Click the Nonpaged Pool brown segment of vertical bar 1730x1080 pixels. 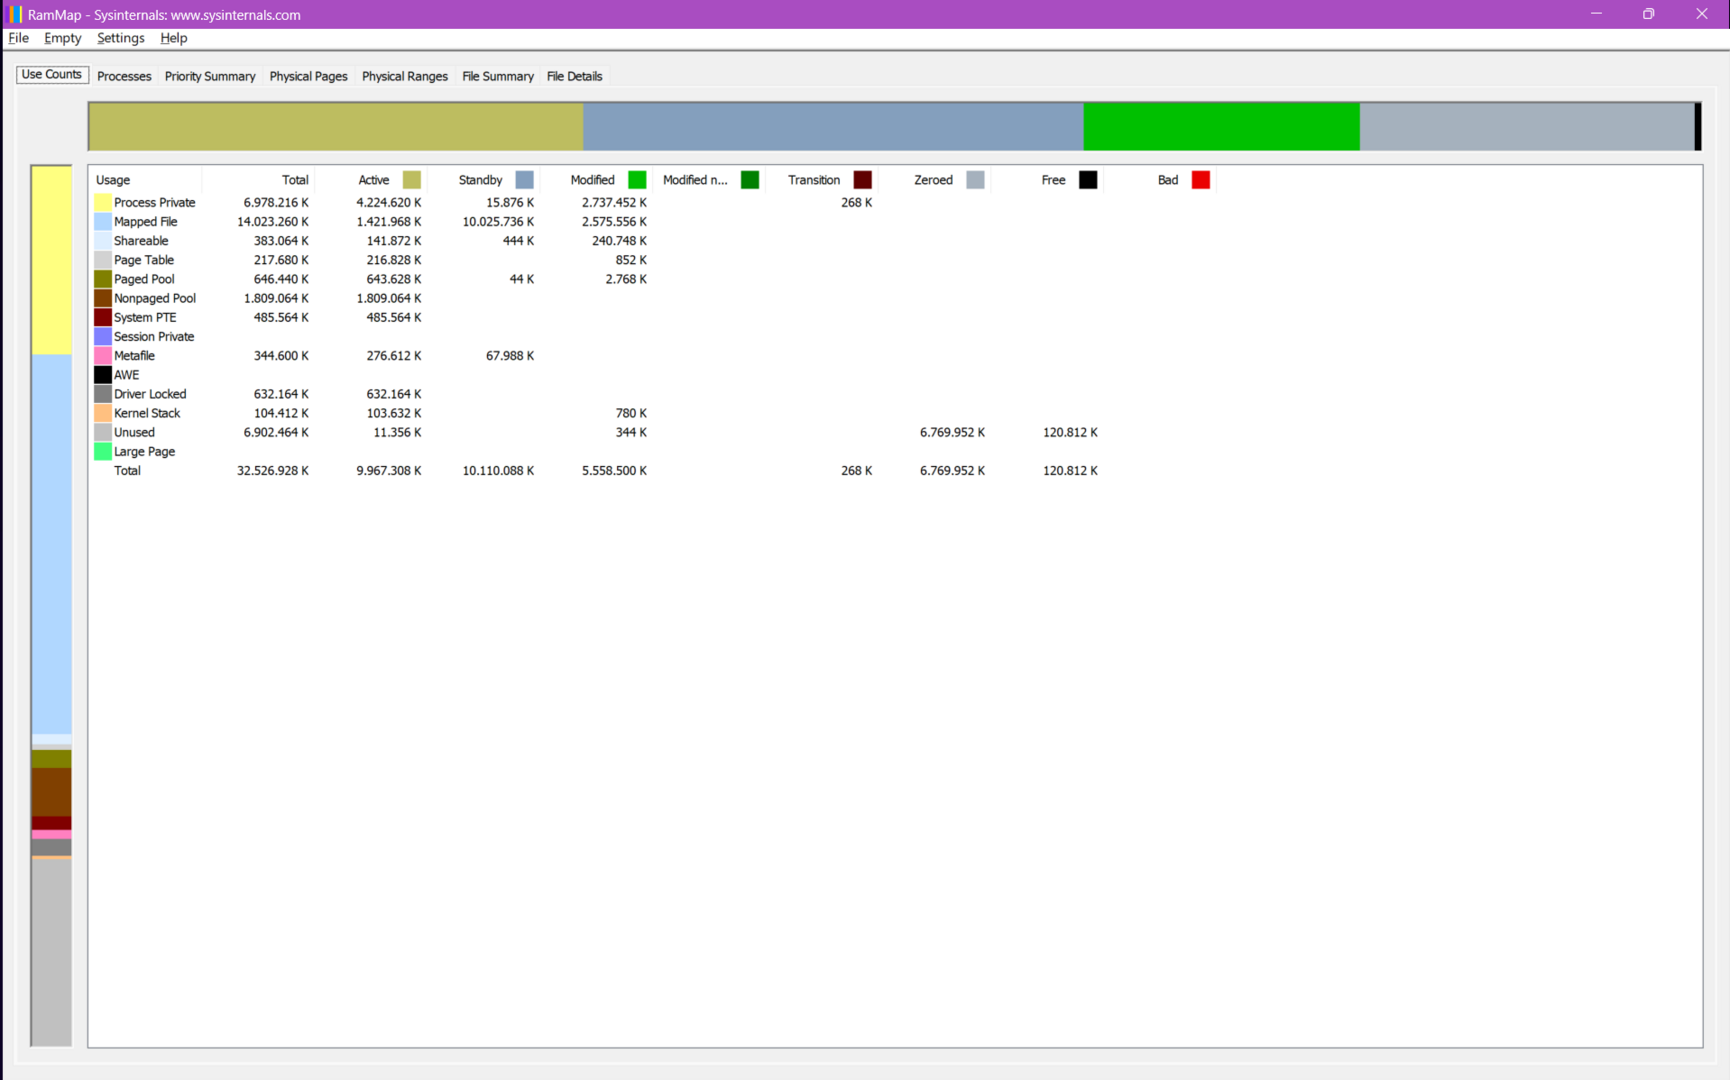point(51,792)
